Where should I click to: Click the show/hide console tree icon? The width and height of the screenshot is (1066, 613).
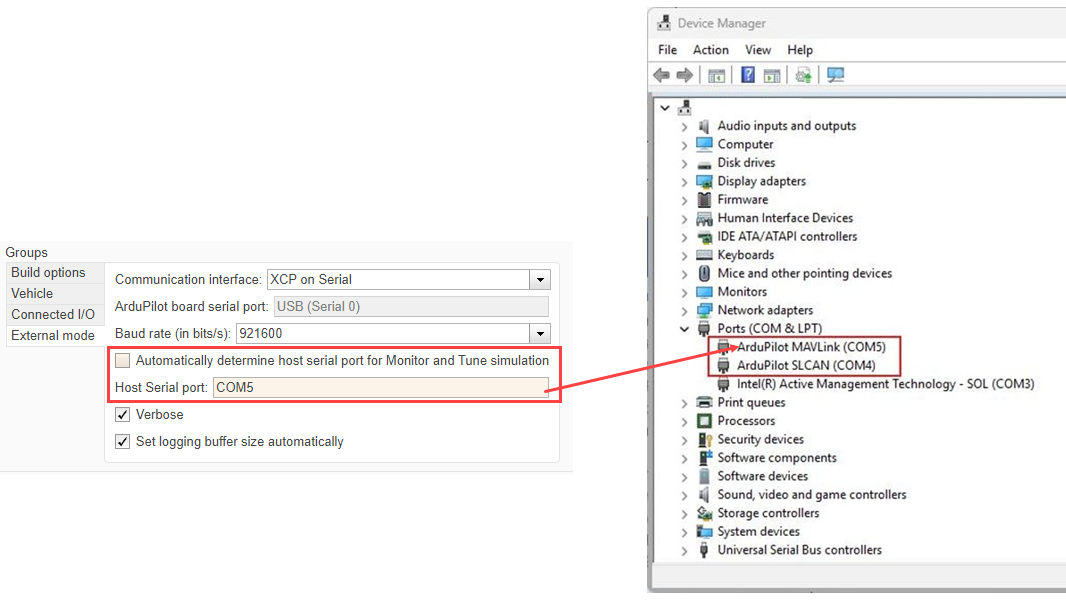pyautogui.click(x=716, y=75)
